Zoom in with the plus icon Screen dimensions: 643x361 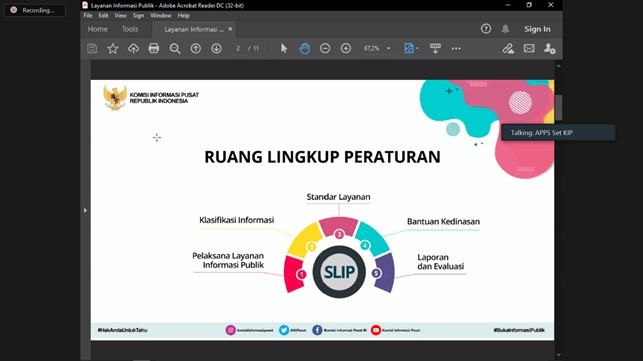346,48
